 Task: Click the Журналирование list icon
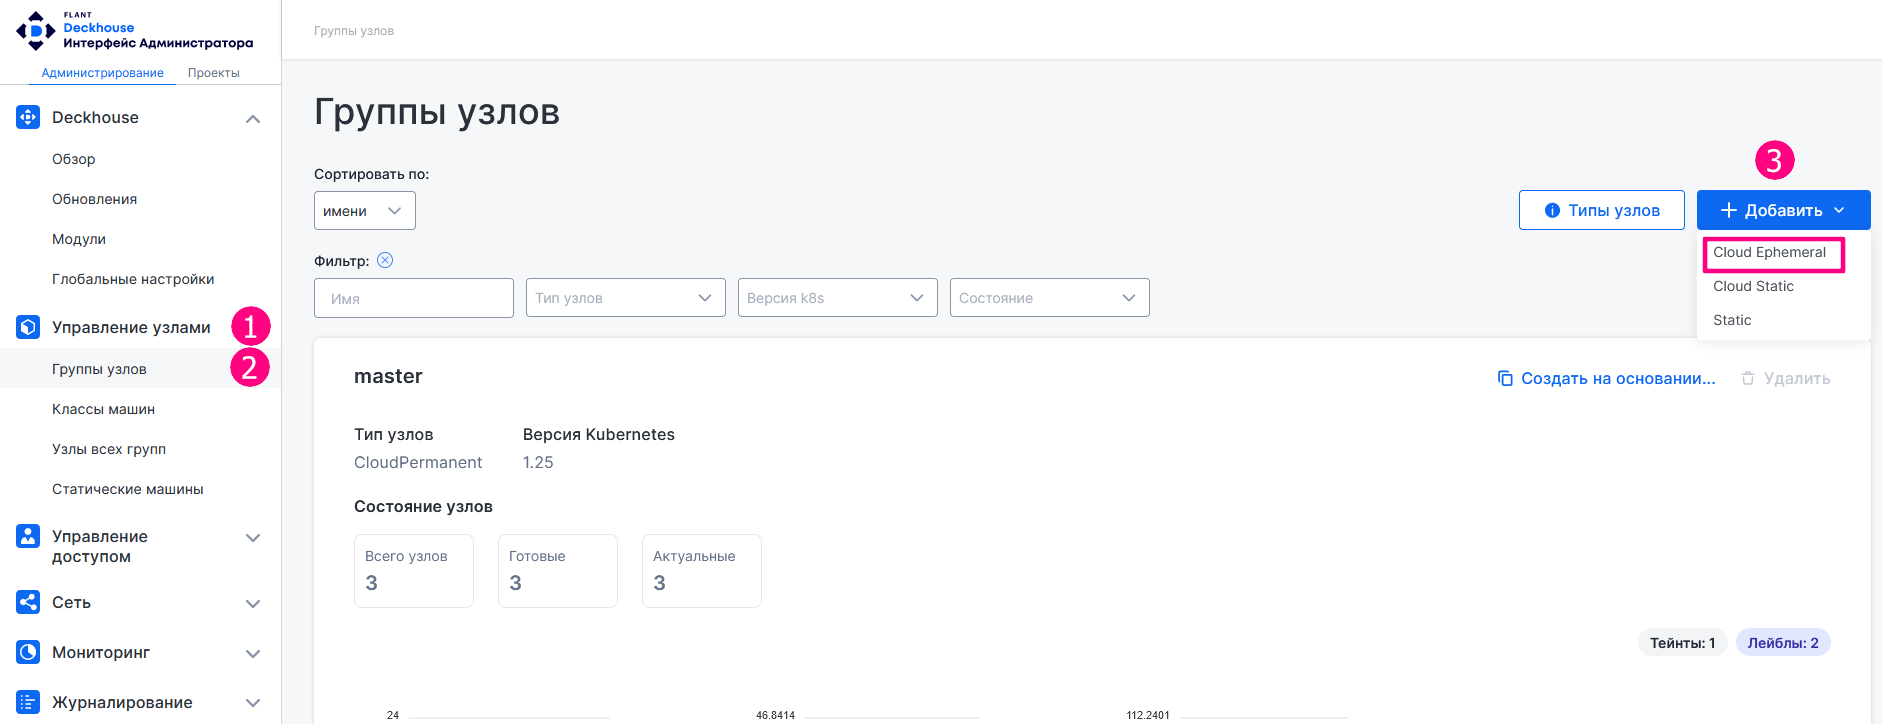28,702
